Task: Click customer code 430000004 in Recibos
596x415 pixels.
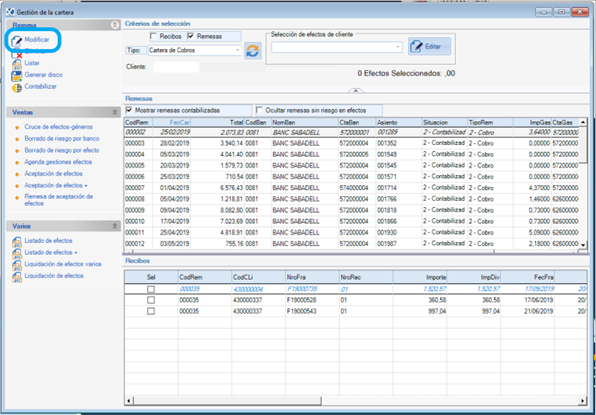Action: click(247, 289)
